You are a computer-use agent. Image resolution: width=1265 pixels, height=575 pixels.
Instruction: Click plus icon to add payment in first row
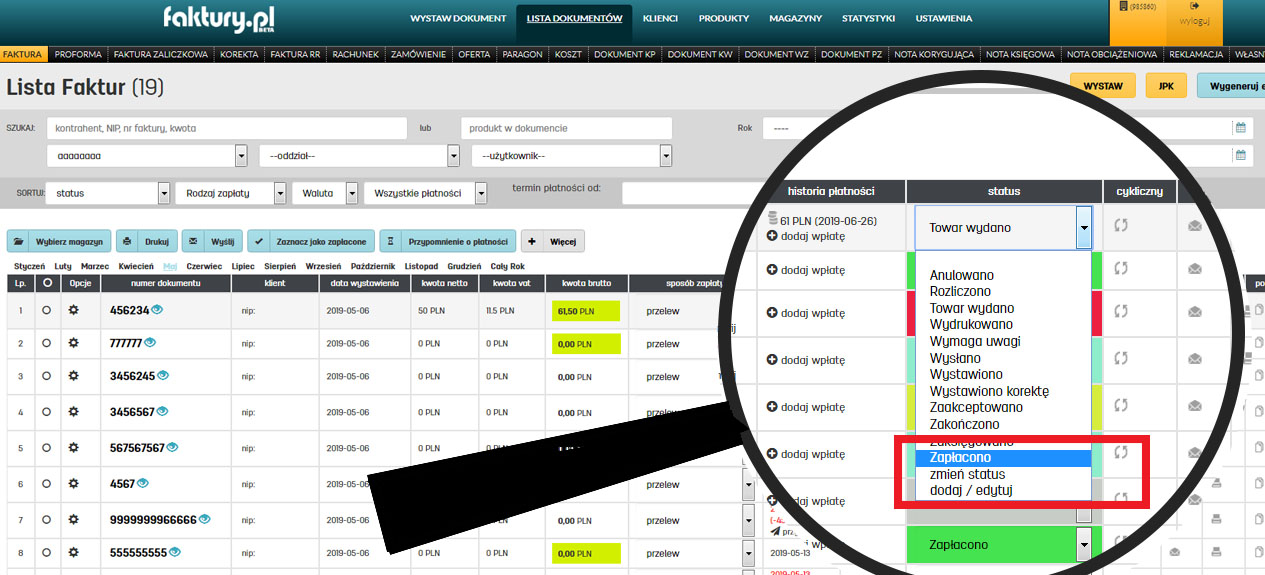(x=772, y=236)
